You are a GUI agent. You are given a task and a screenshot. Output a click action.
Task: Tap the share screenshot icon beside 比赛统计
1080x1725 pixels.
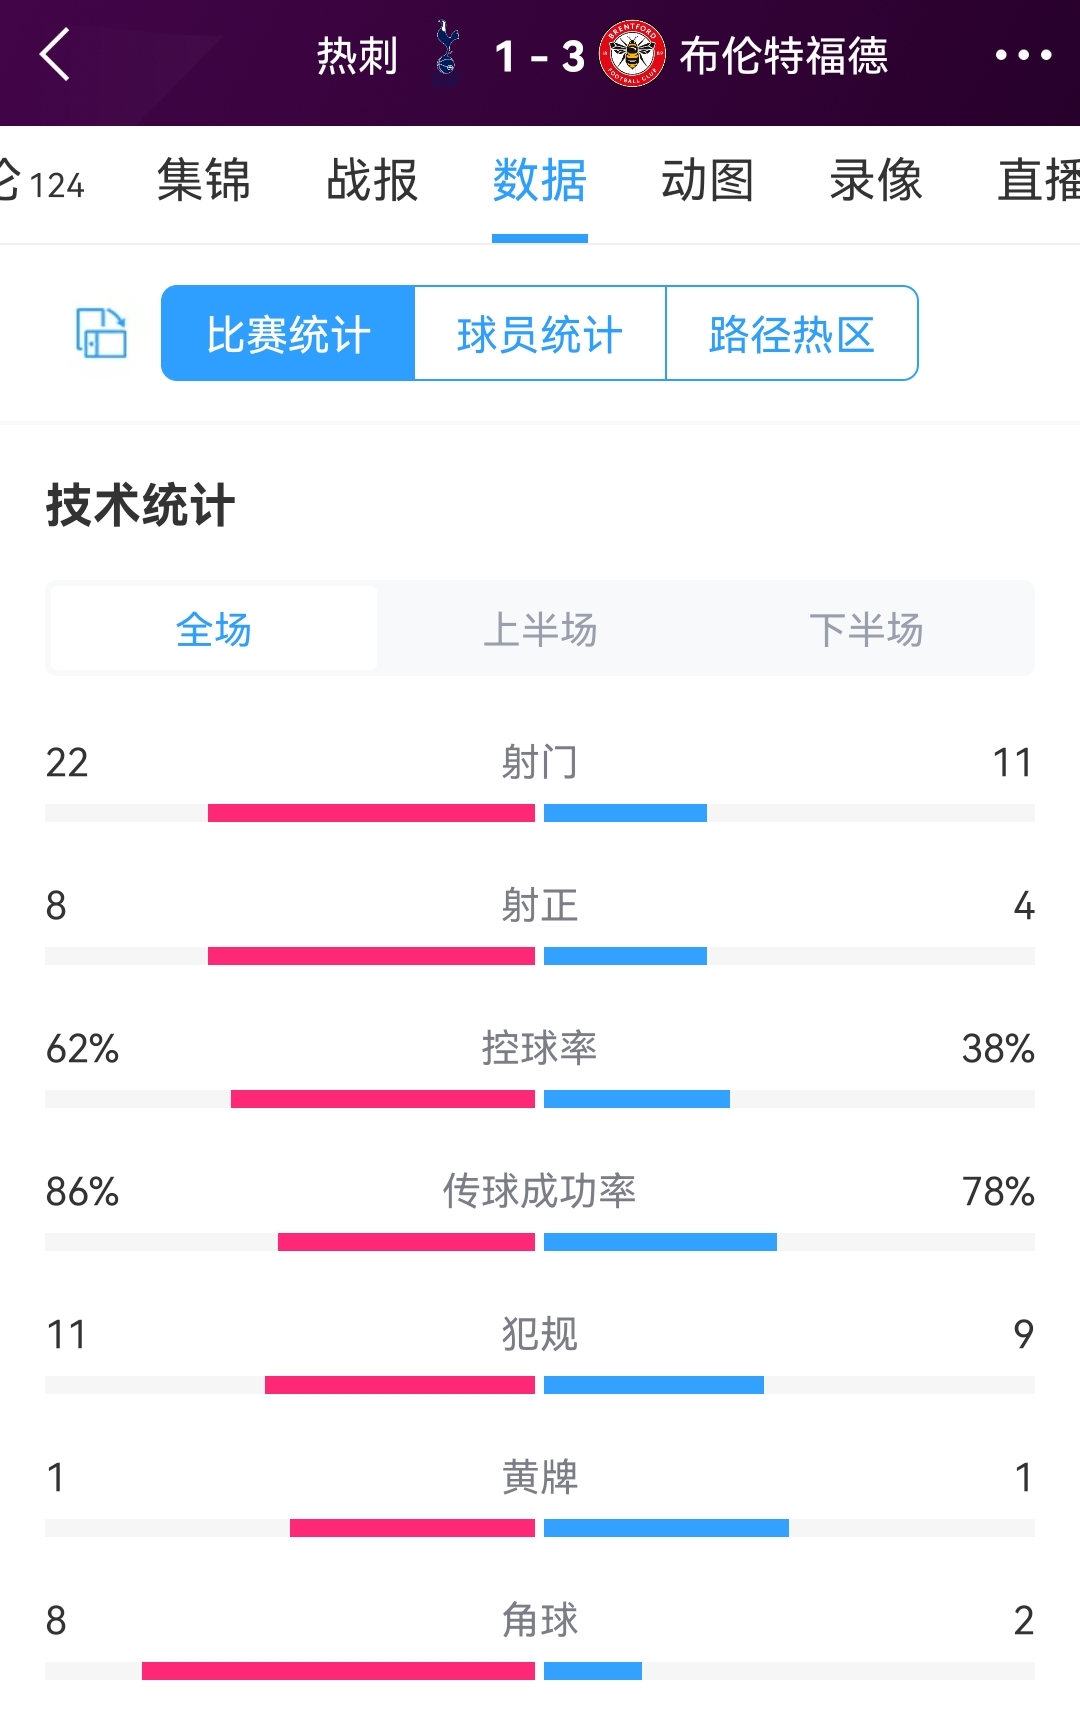click(x=102, y=333)
